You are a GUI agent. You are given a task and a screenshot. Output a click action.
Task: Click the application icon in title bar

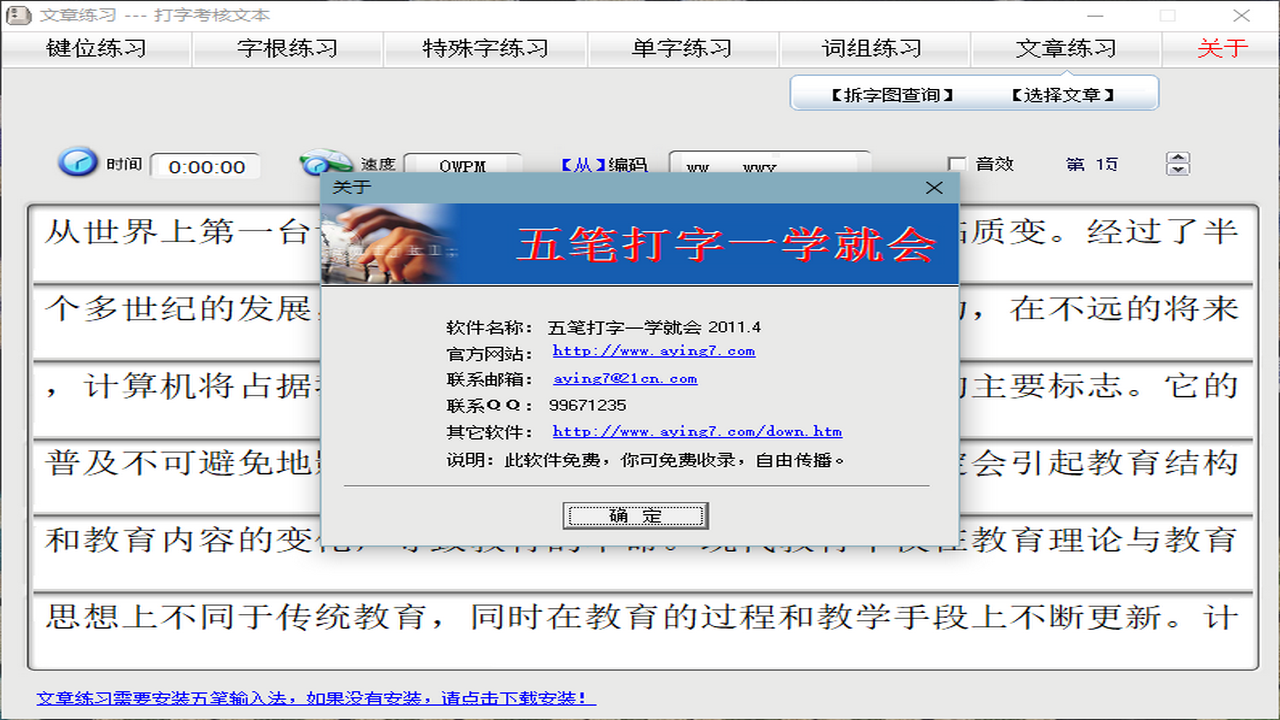[x=17, y=15]
